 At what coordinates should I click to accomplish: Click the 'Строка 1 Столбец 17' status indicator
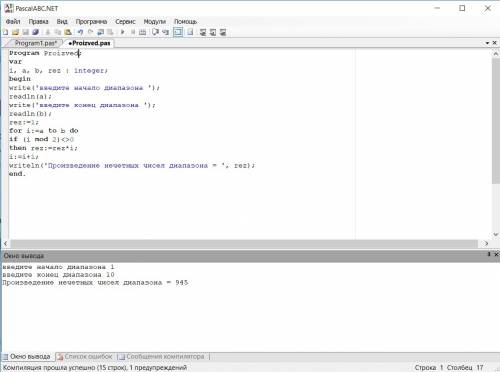[449, 367]
